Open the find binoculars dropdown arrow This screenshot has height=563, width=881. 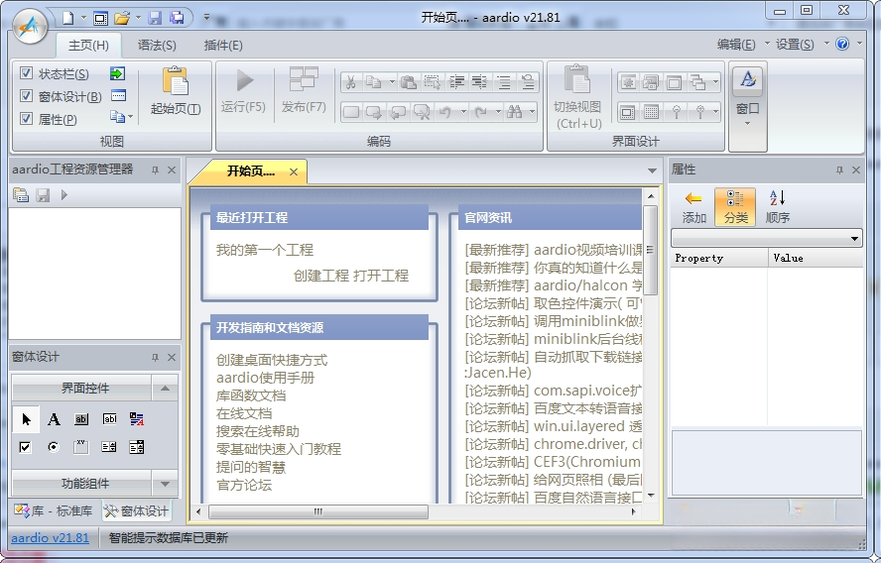pos(531,112)
